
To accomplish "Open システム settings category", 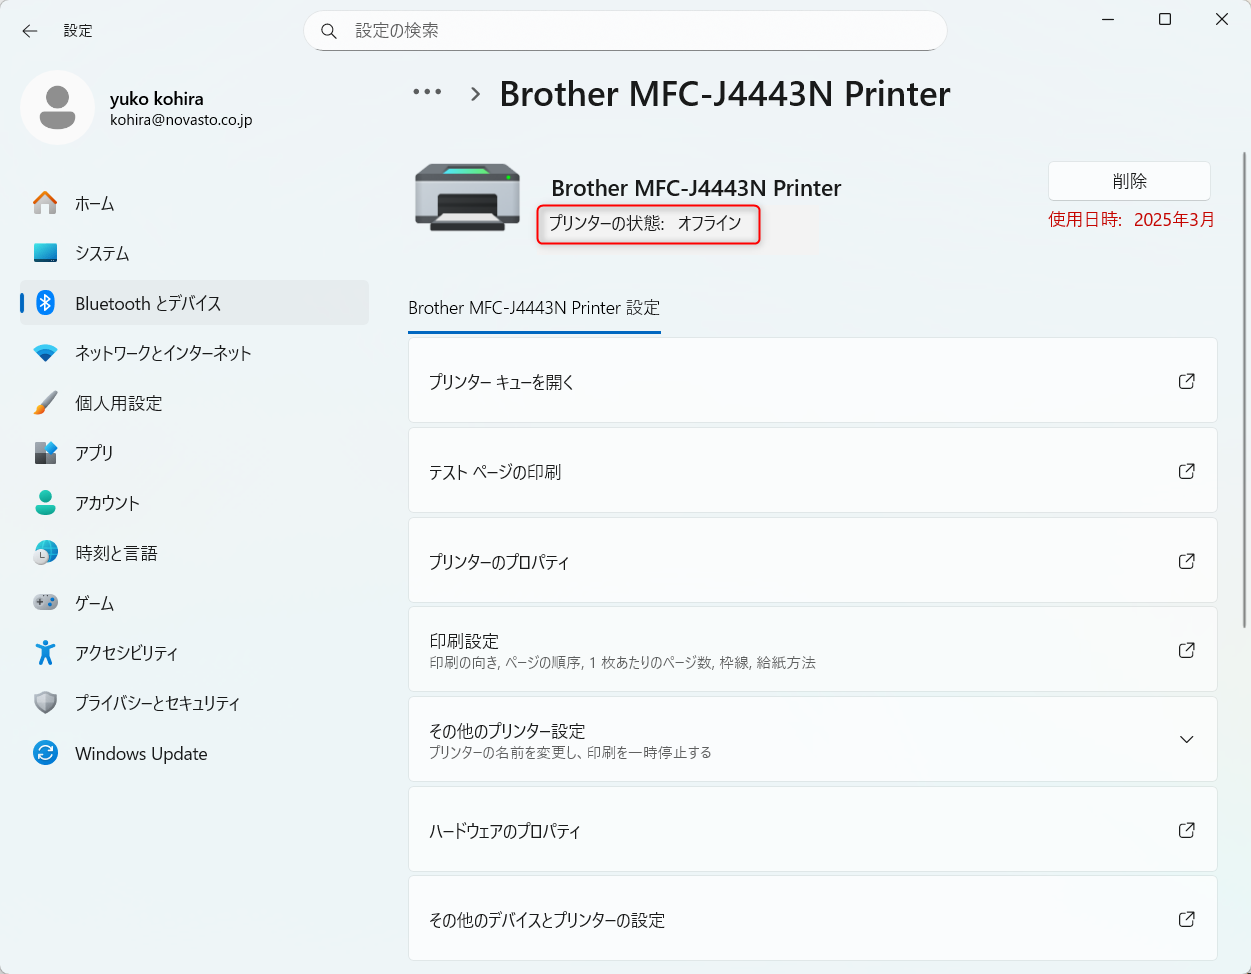I will coord(194,253).
